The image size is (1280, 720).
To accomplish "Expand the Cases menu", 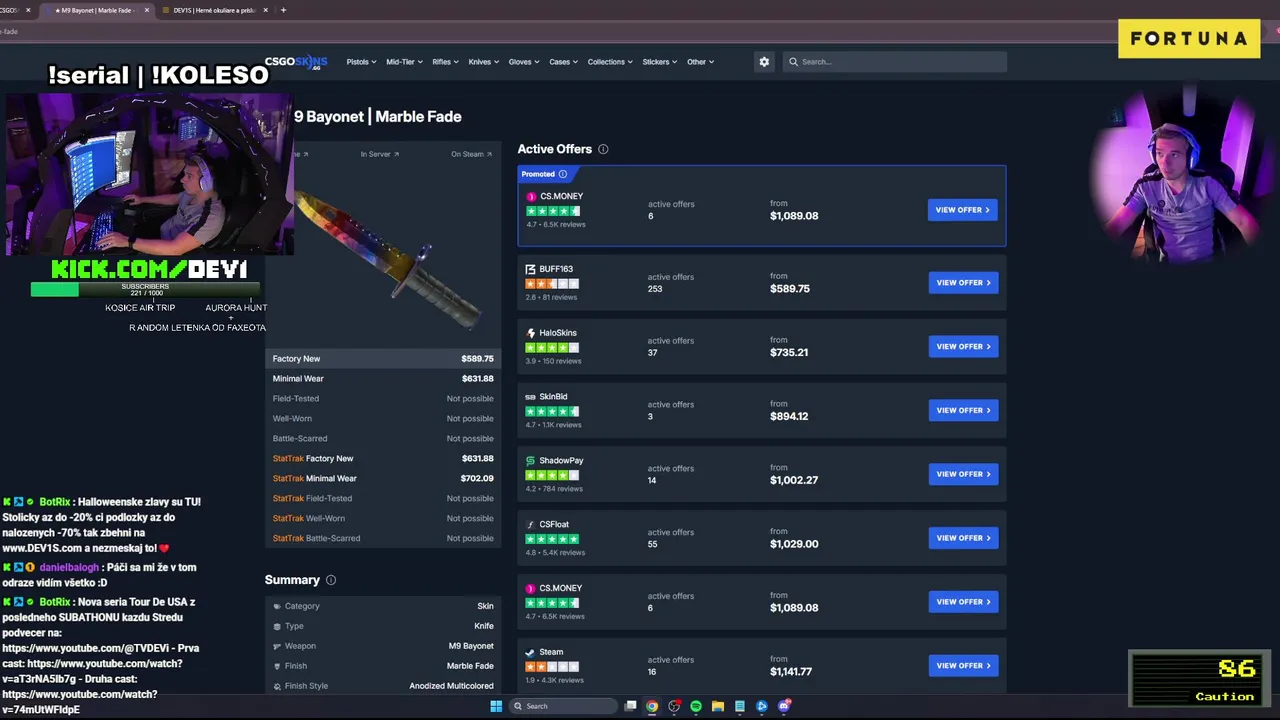I will (563, 62).
